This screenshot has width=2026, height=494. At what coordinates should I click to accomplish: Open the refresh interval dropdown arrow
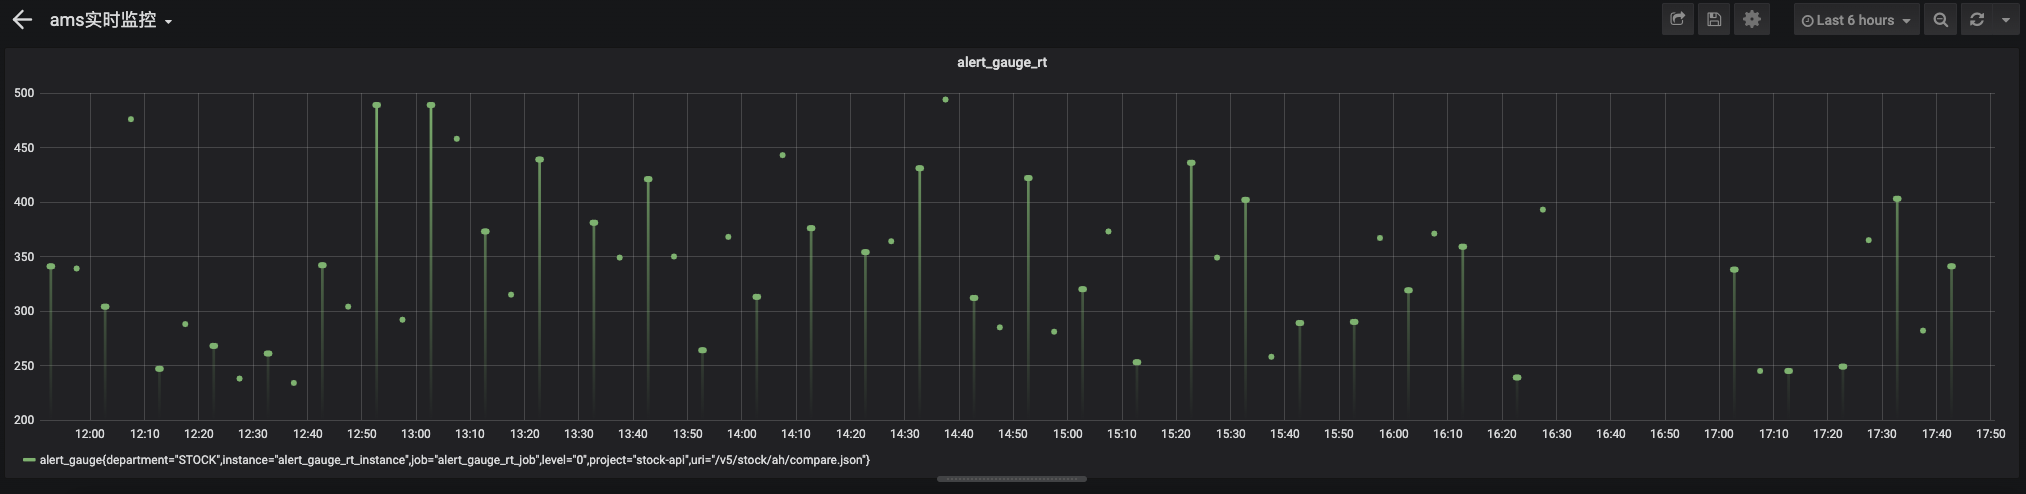pyautogui.click(x=2005, y=19)
